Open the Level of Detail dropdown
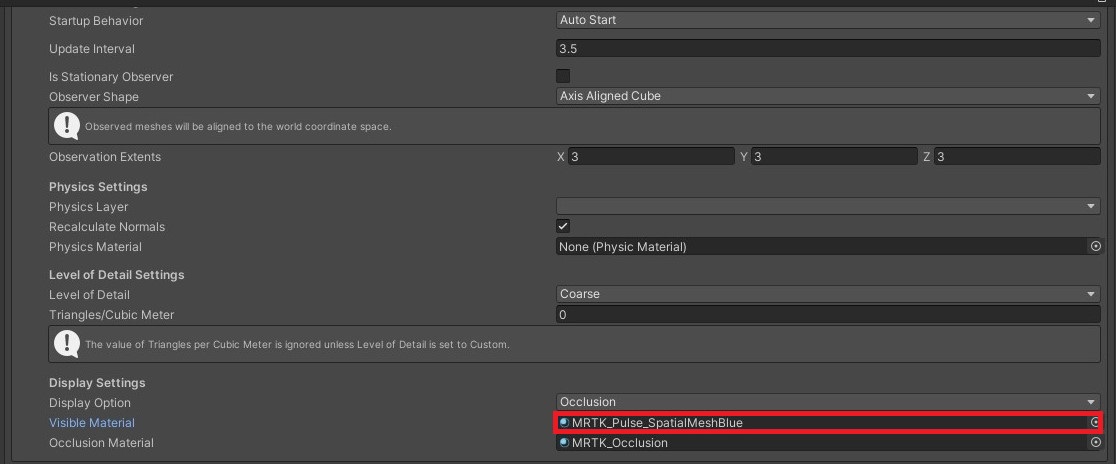 pos(828,294)
